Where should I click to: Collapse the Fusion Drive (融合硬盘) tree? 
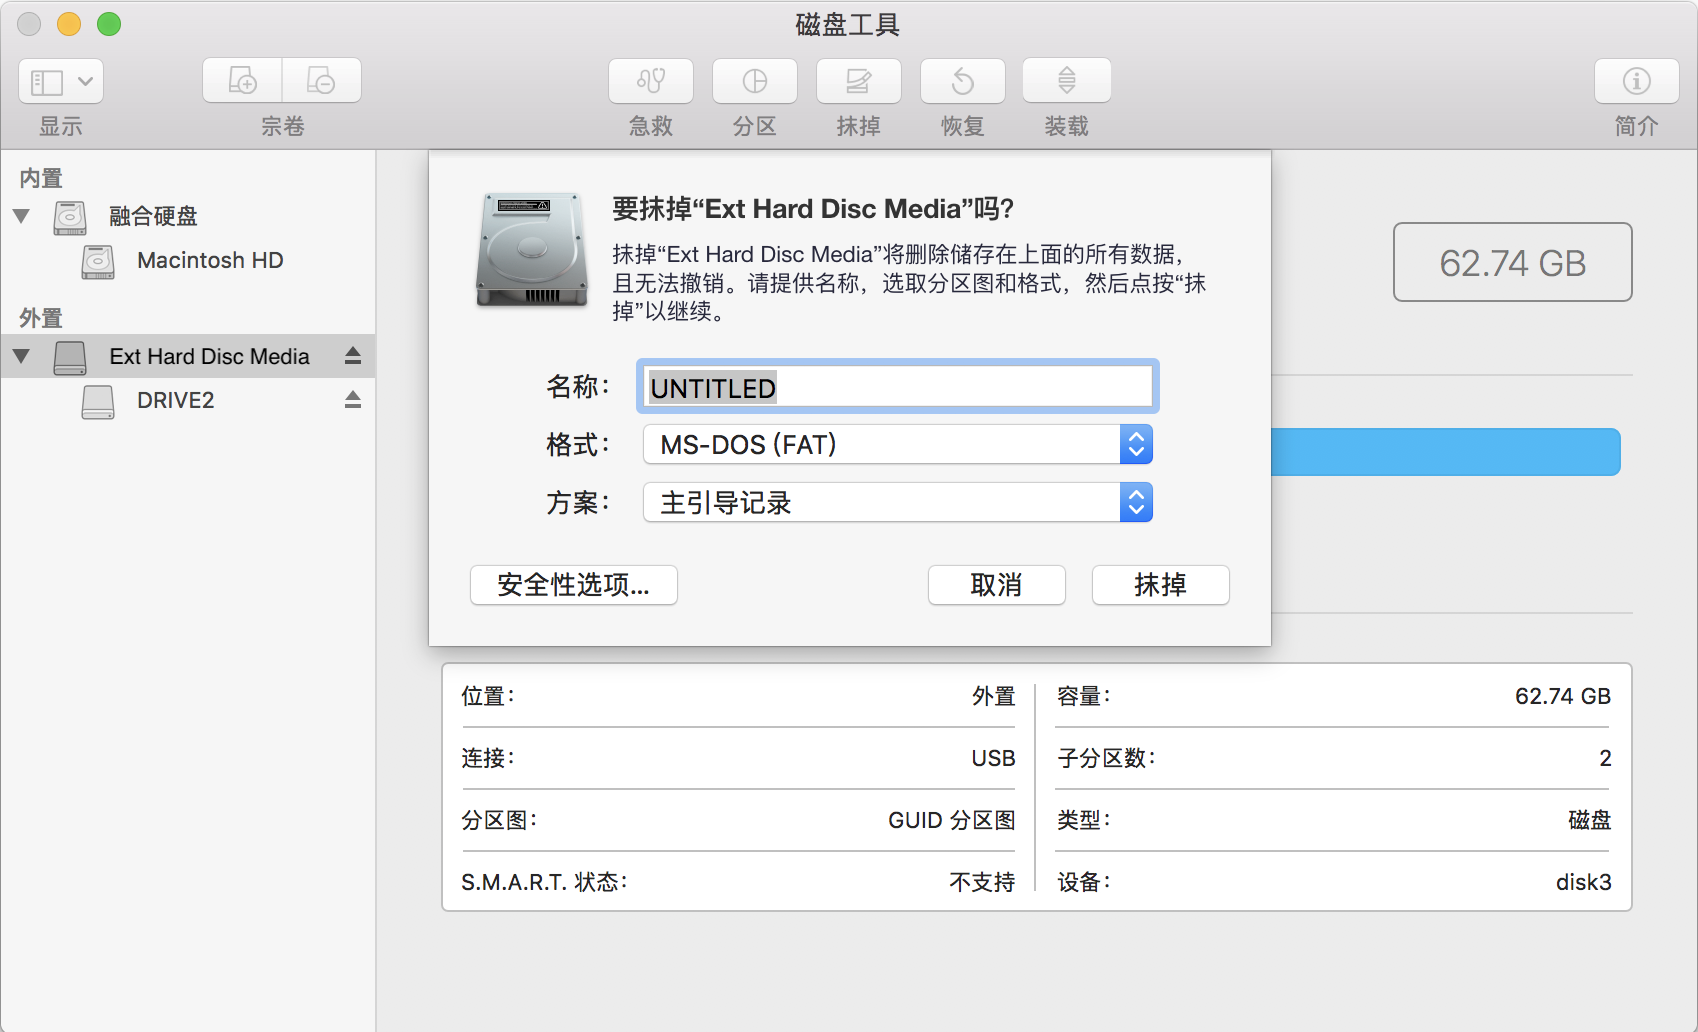coord(21,216)
